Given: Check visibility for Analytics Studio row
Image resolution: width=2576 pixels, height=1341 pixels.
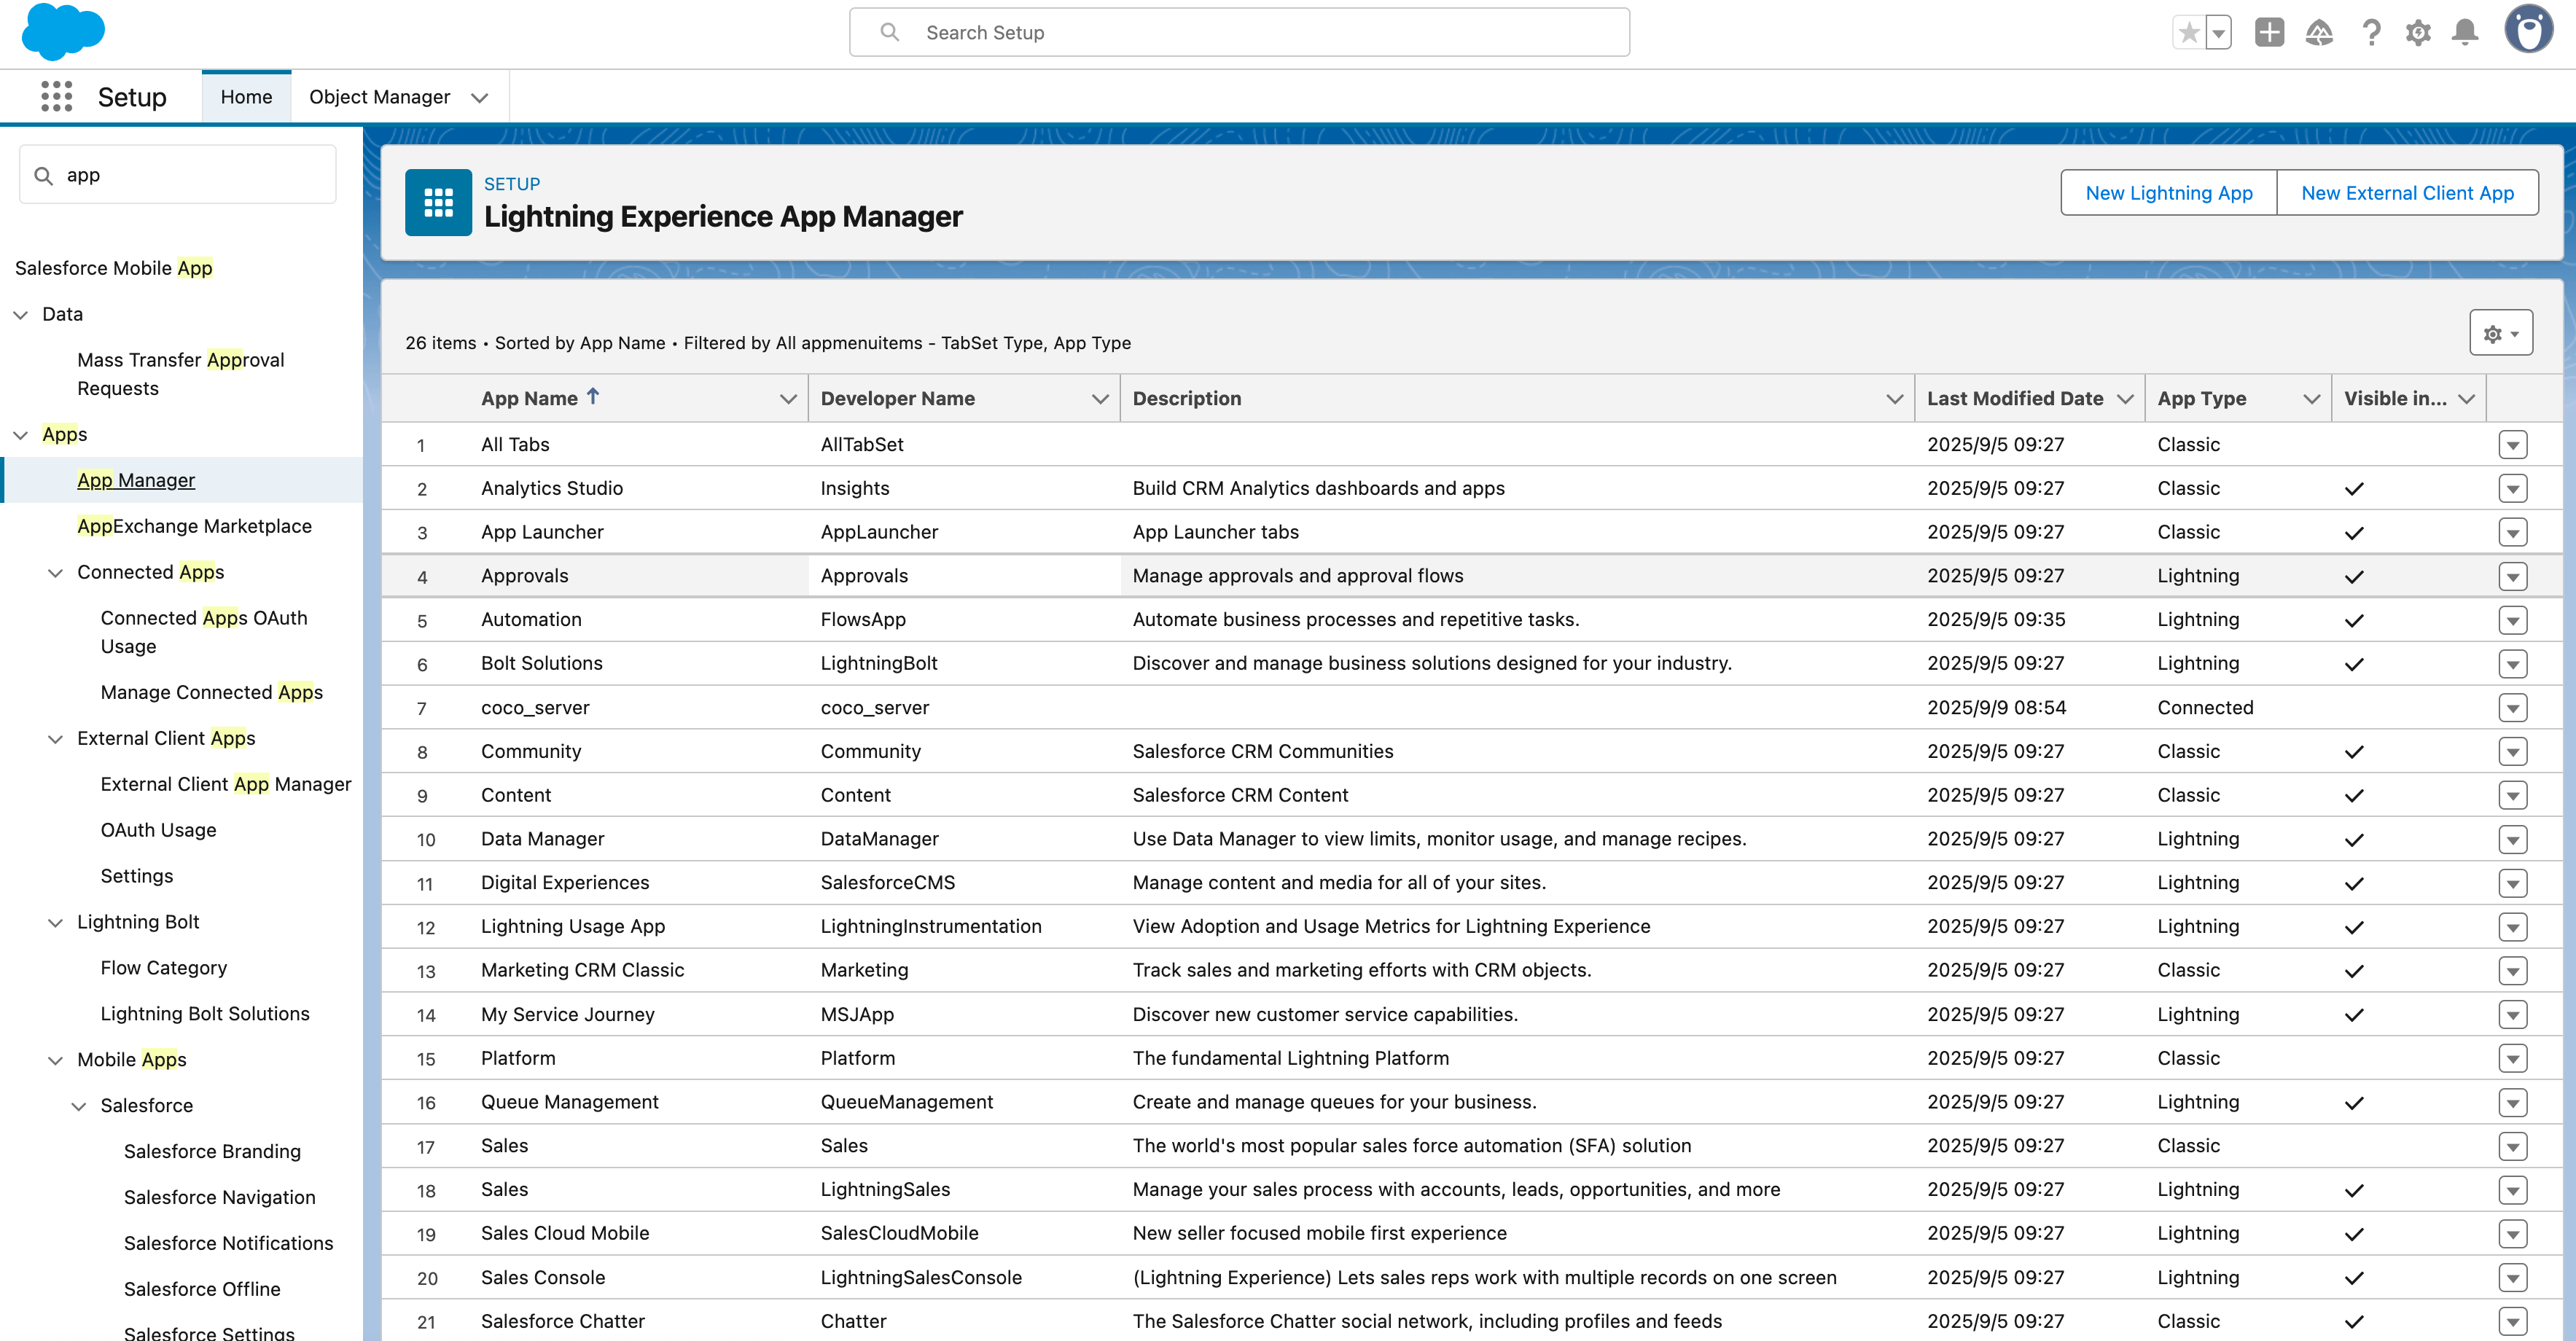Looking at the screenshot, I should tap(2354, 488).
